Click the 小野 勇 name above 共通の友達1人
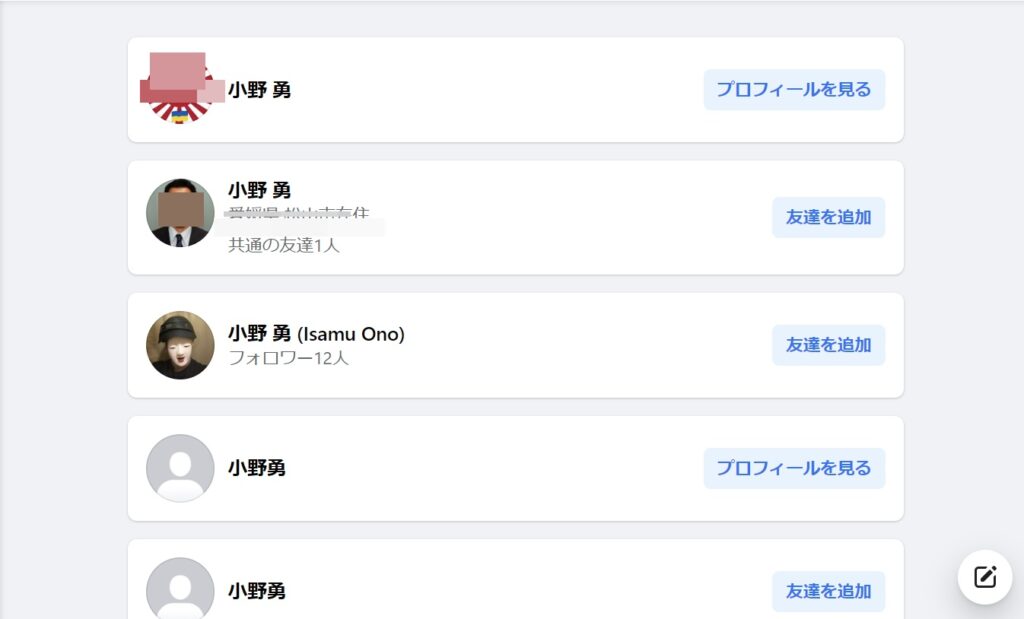The height and width of the screenshot is (619, 1024). (x=259, y=190)
